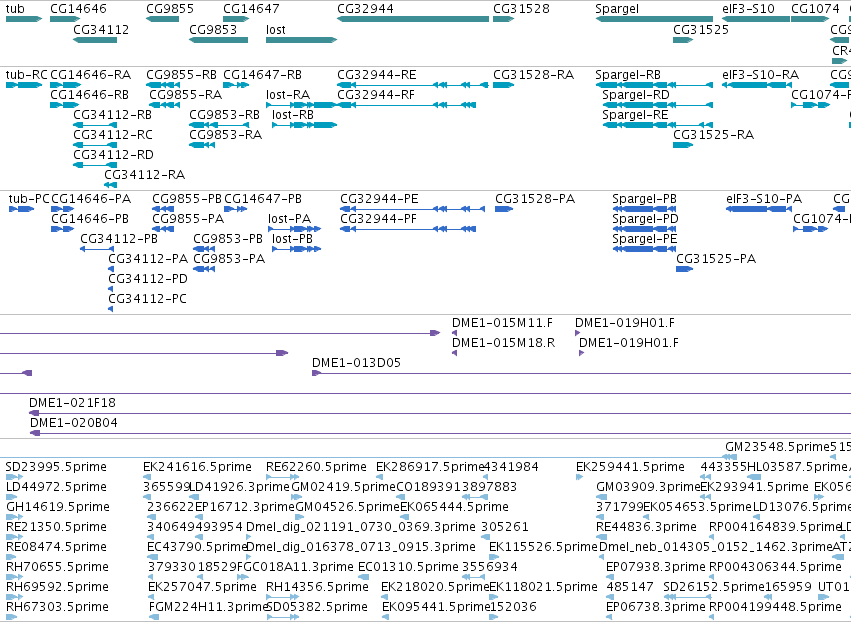Click the CG9855-PA protein label
This screenshot has height=622, width=851.
click(188, 219)
